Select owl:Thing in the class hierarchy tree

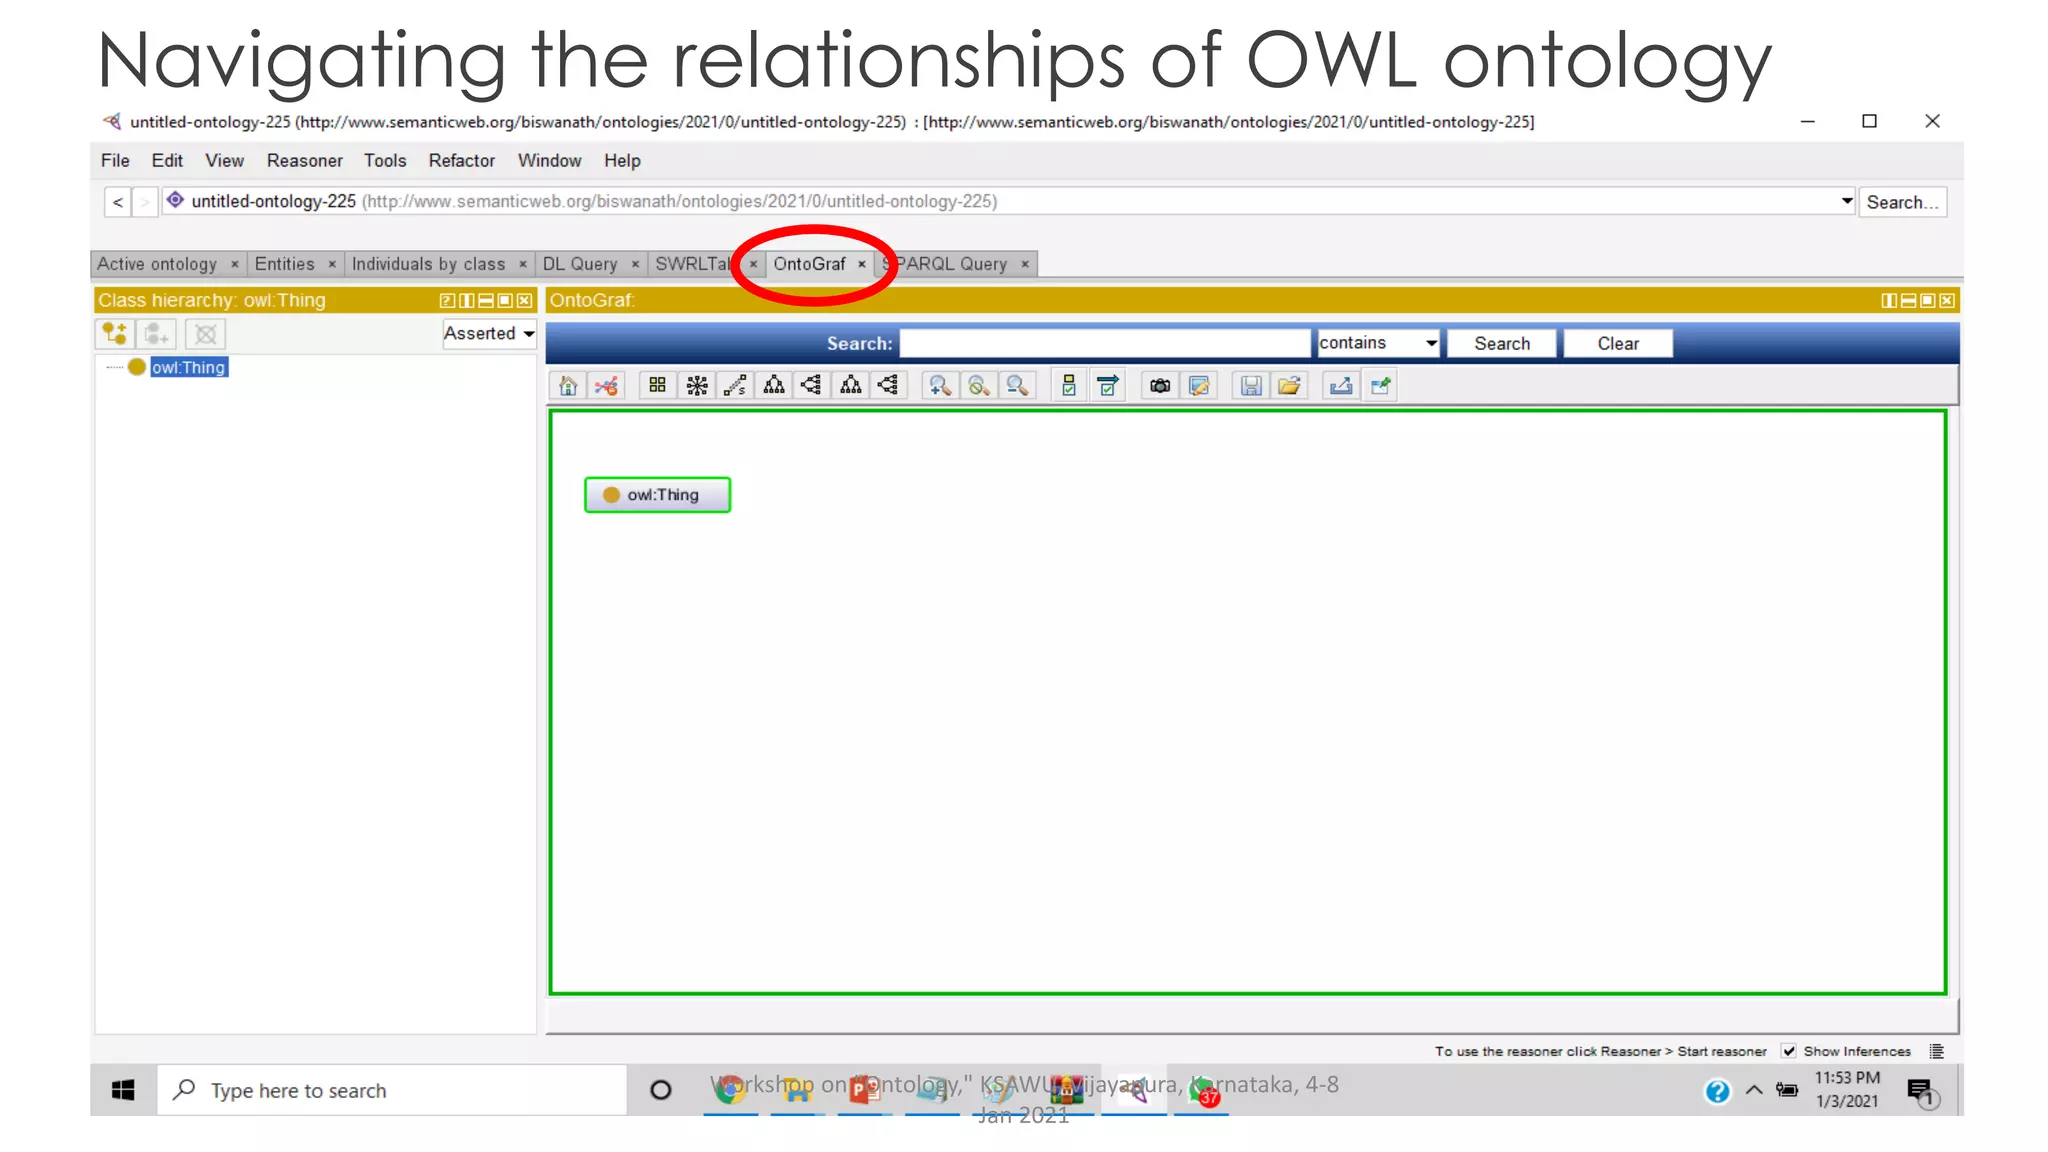pos(188,367)
